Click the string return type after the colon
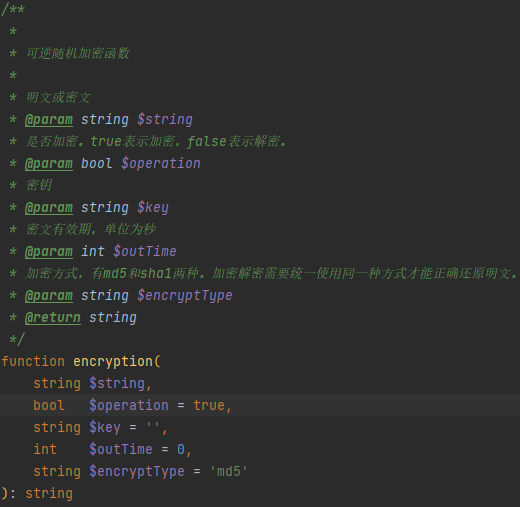Viewport: 520px width, 507px height. [x=49, y=494]
